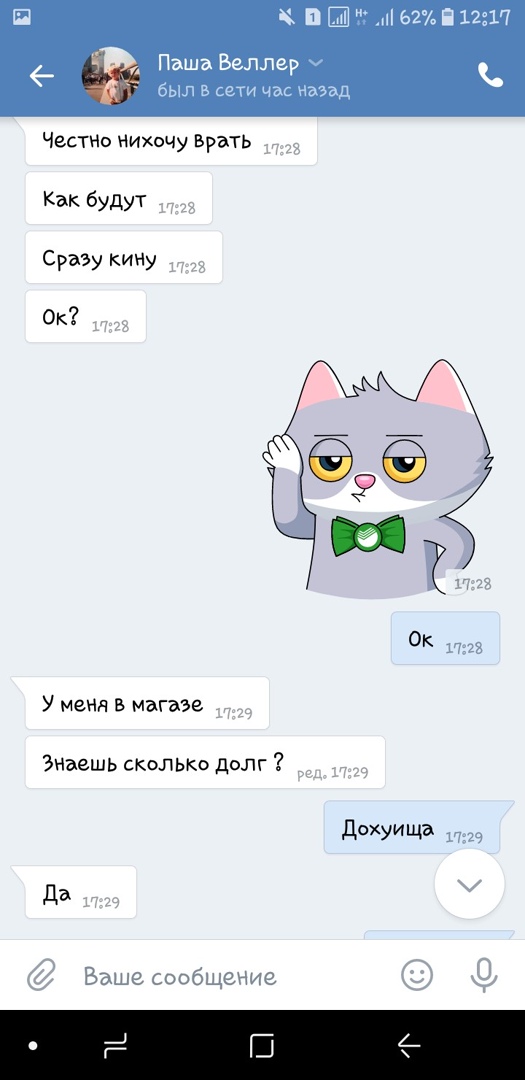Tap the Android navigation back arrow
The image size is (525, 1080).
409,1046
